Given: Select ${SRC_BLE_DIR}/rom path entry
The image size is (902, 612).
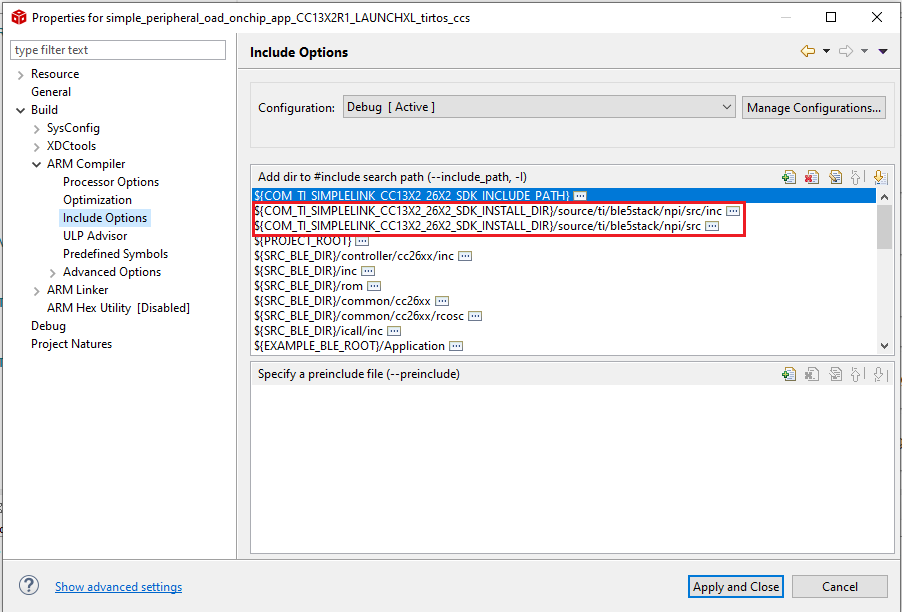Looking at the screenshot, I should 308,286.
